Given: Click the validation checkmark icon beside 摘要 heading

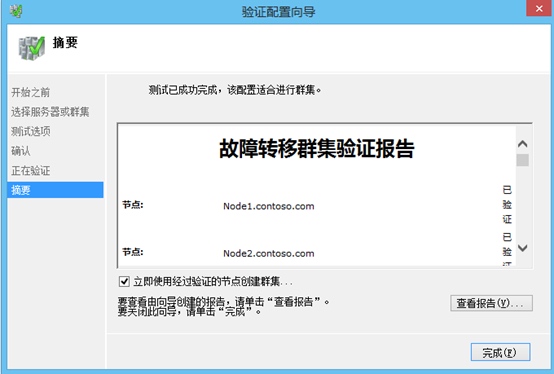Looking at the screenshot, I should coord(32,48).
